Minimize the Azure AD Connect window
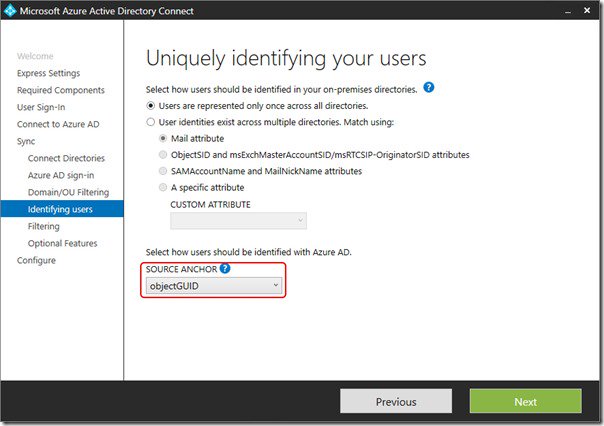Screen dimensions: 604x426 pyautogui.click(x=568, y=11)
